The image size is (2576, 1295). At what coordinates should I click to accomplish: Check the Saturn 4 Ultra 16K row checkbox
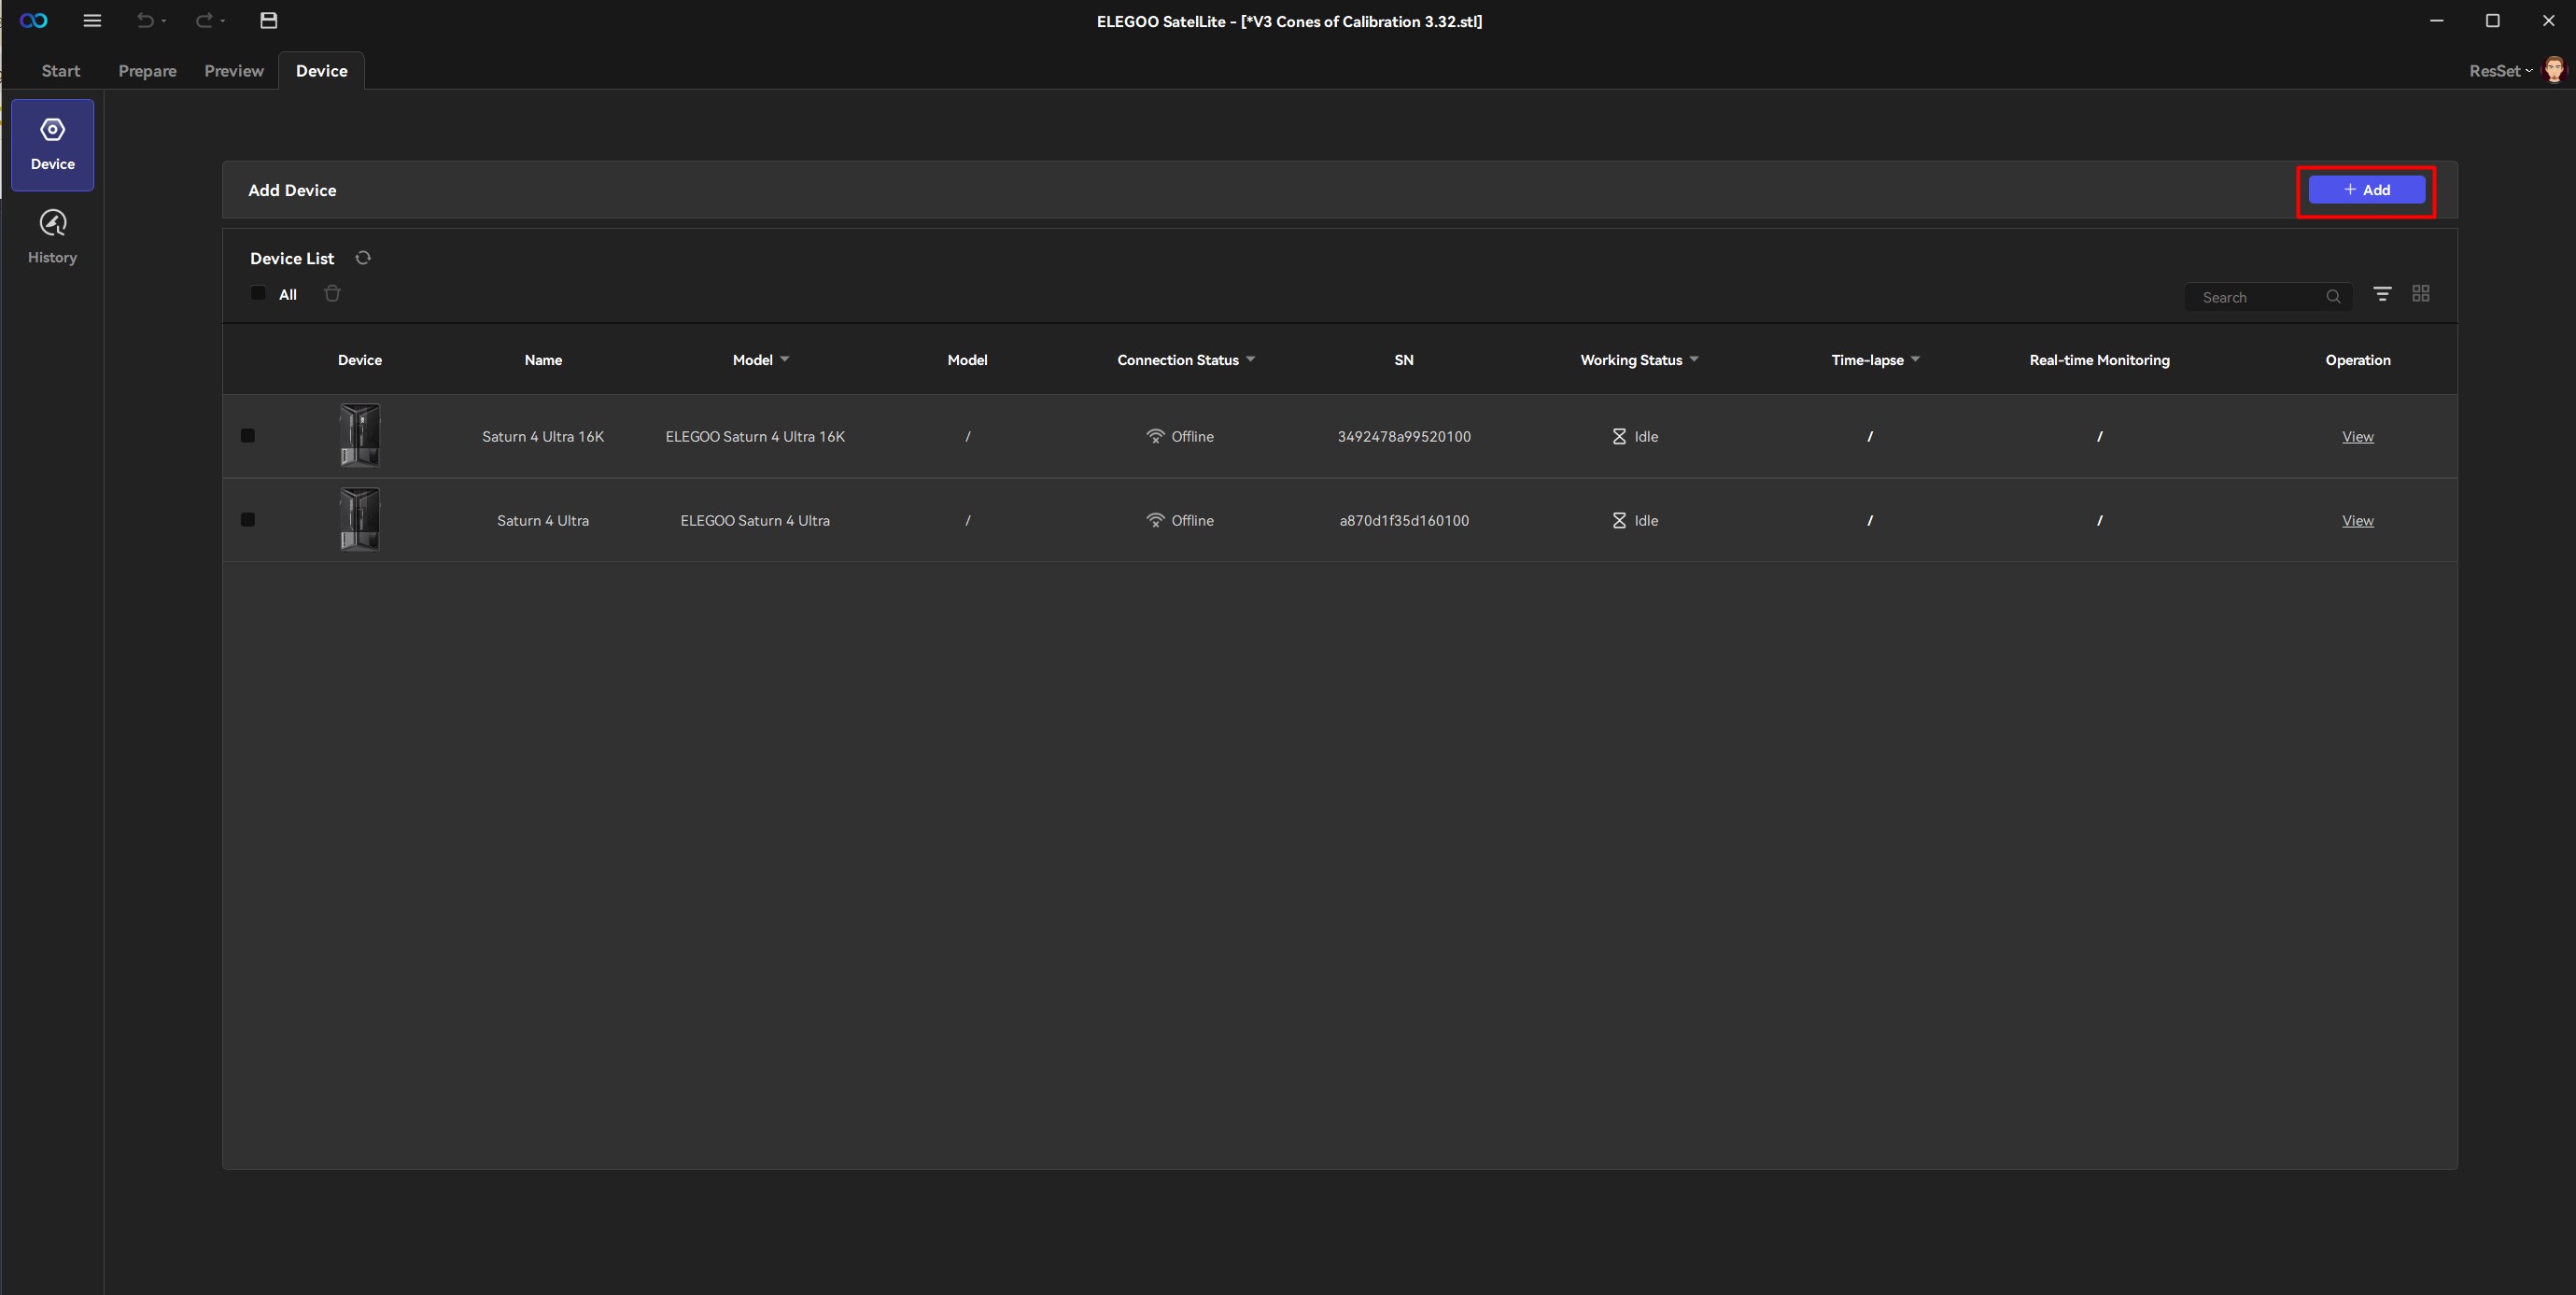248,436
